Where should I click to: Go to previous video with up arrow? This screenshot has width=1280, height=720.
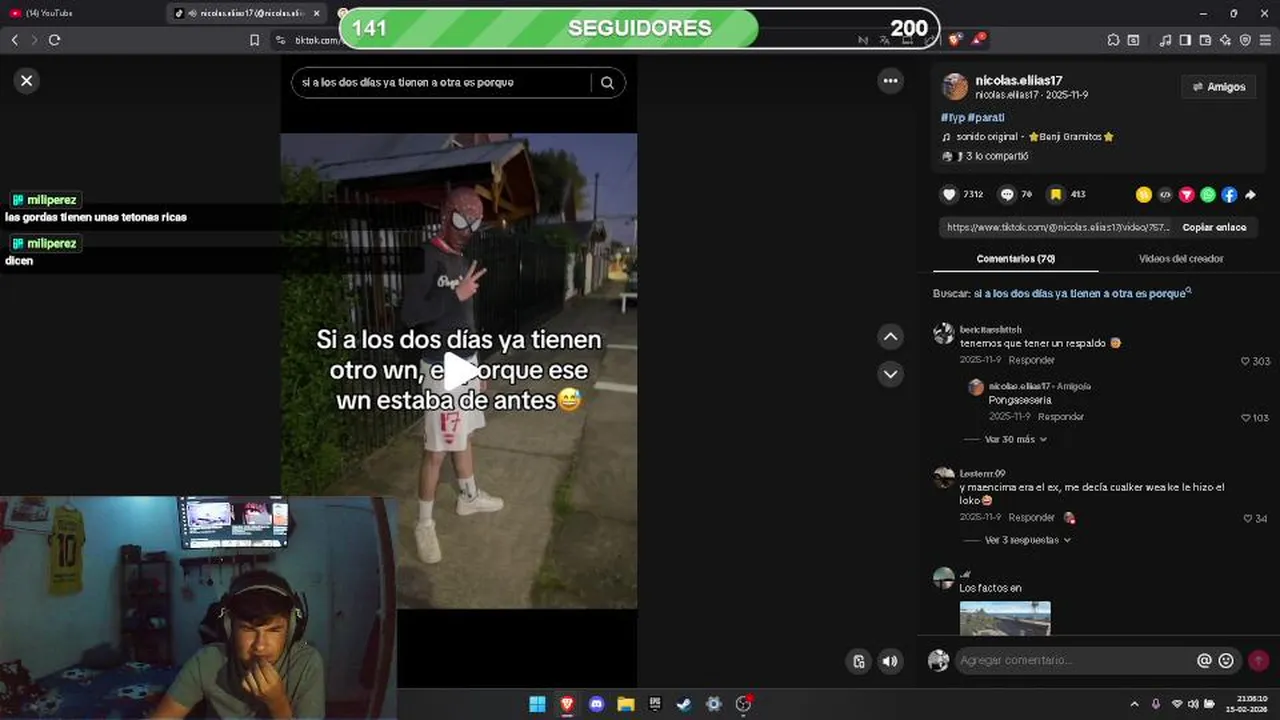(x=890, y=337)
